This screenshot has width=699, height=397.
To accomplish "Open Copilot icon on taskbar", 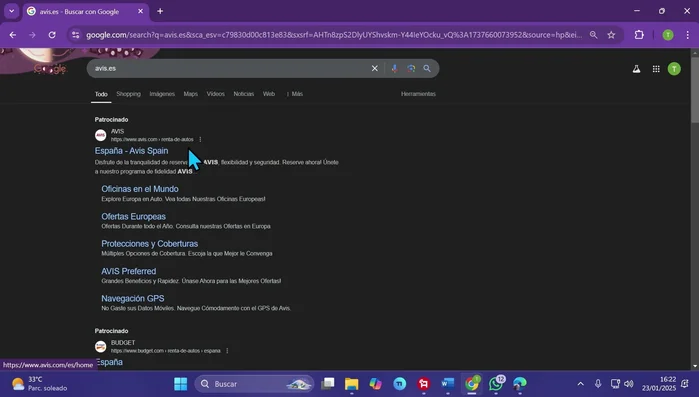I will [375, 384].
